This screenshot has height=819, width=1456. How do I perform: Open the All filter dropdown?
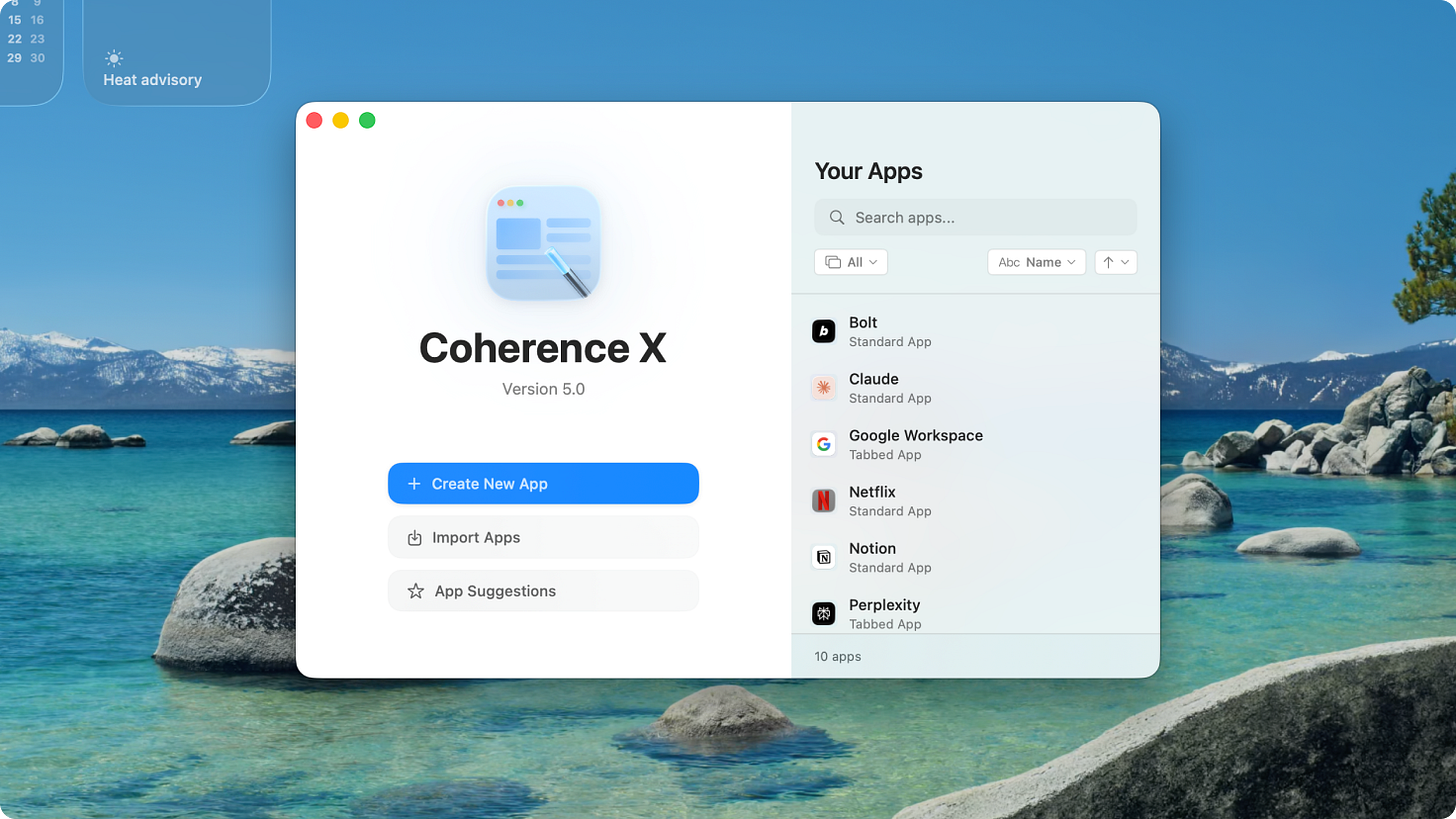pos(851,262)
